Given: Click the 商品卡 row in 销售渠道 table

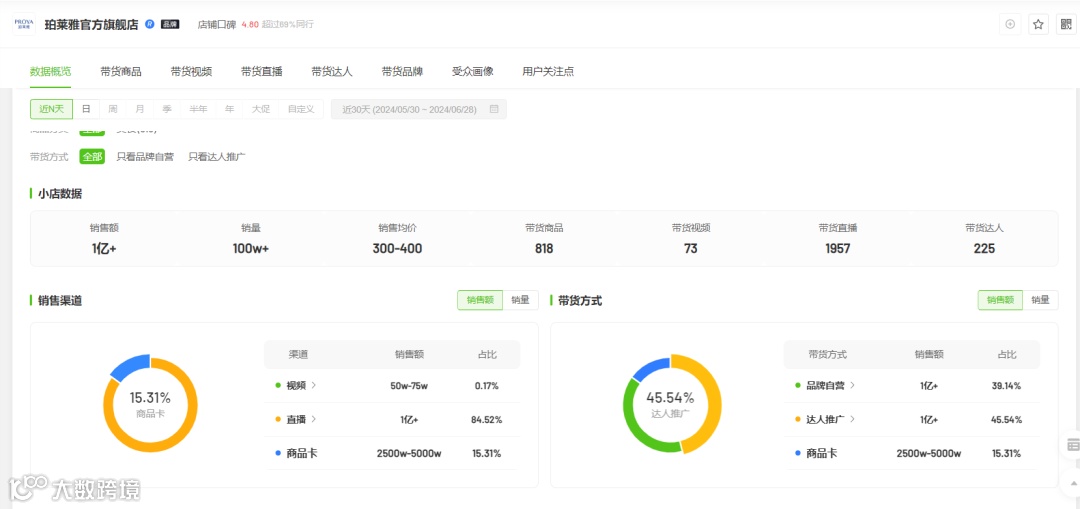Looking at the screenshot, I should pos(392,453).
